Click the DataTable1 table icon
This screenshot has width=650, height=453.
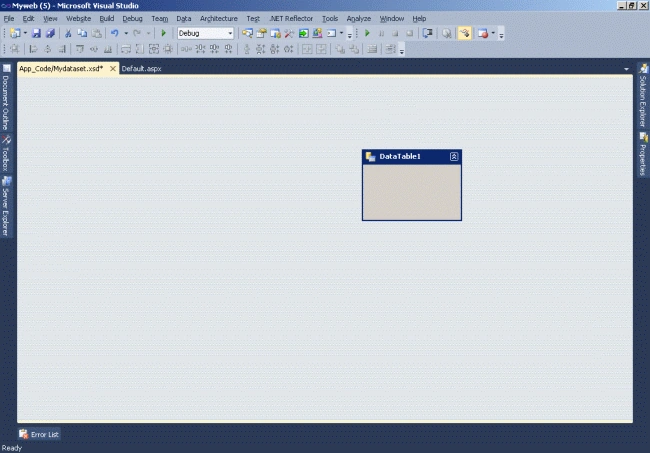click(370, 157)
